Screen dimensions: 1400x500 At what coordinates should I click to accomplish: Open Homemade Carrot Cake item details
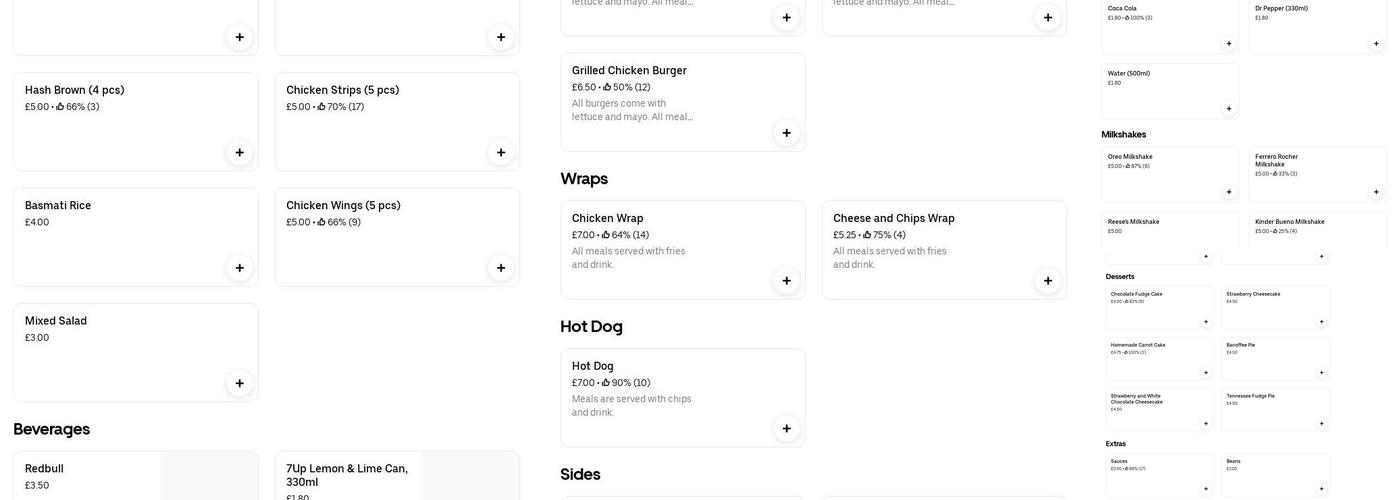point(1138,345)
